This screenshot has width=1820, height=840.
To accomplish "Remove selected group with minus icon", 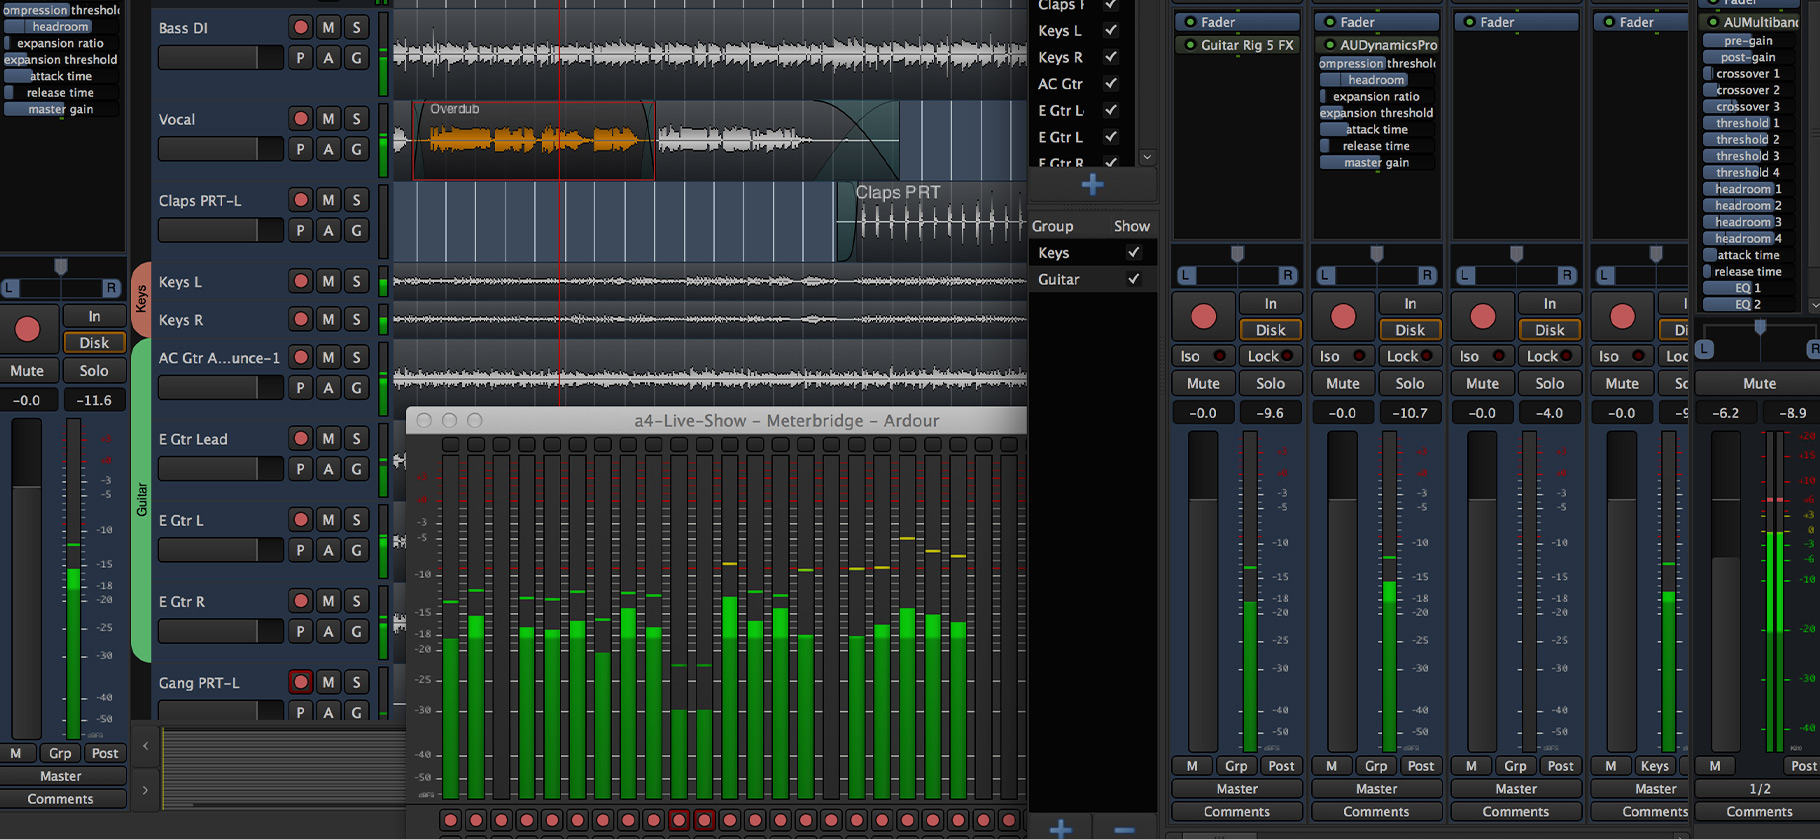I will point(1124,829).
